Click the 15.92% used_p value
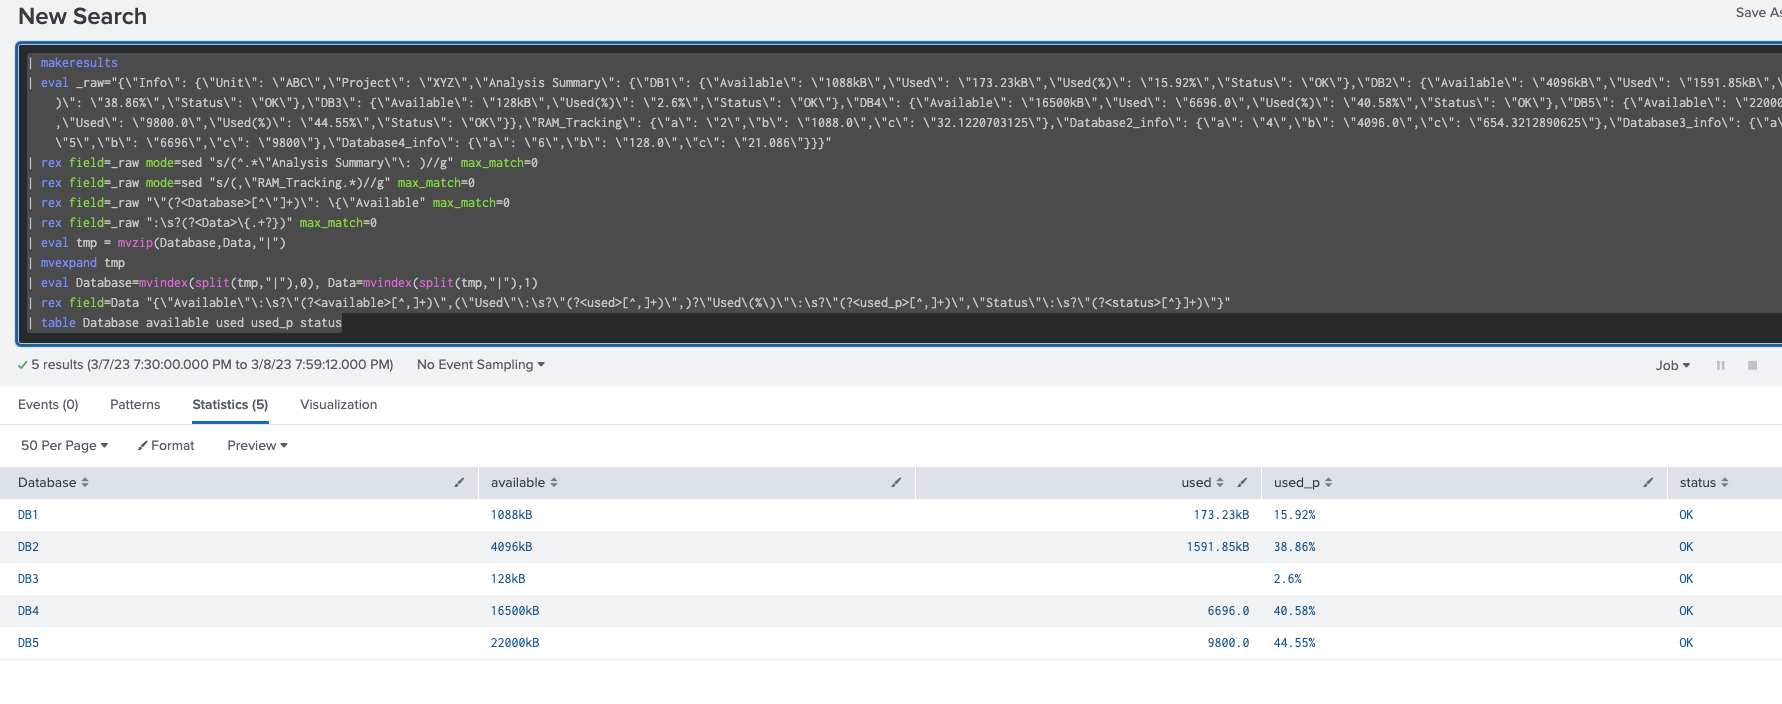1782x704 pixels. click(x=1295, y=515)
